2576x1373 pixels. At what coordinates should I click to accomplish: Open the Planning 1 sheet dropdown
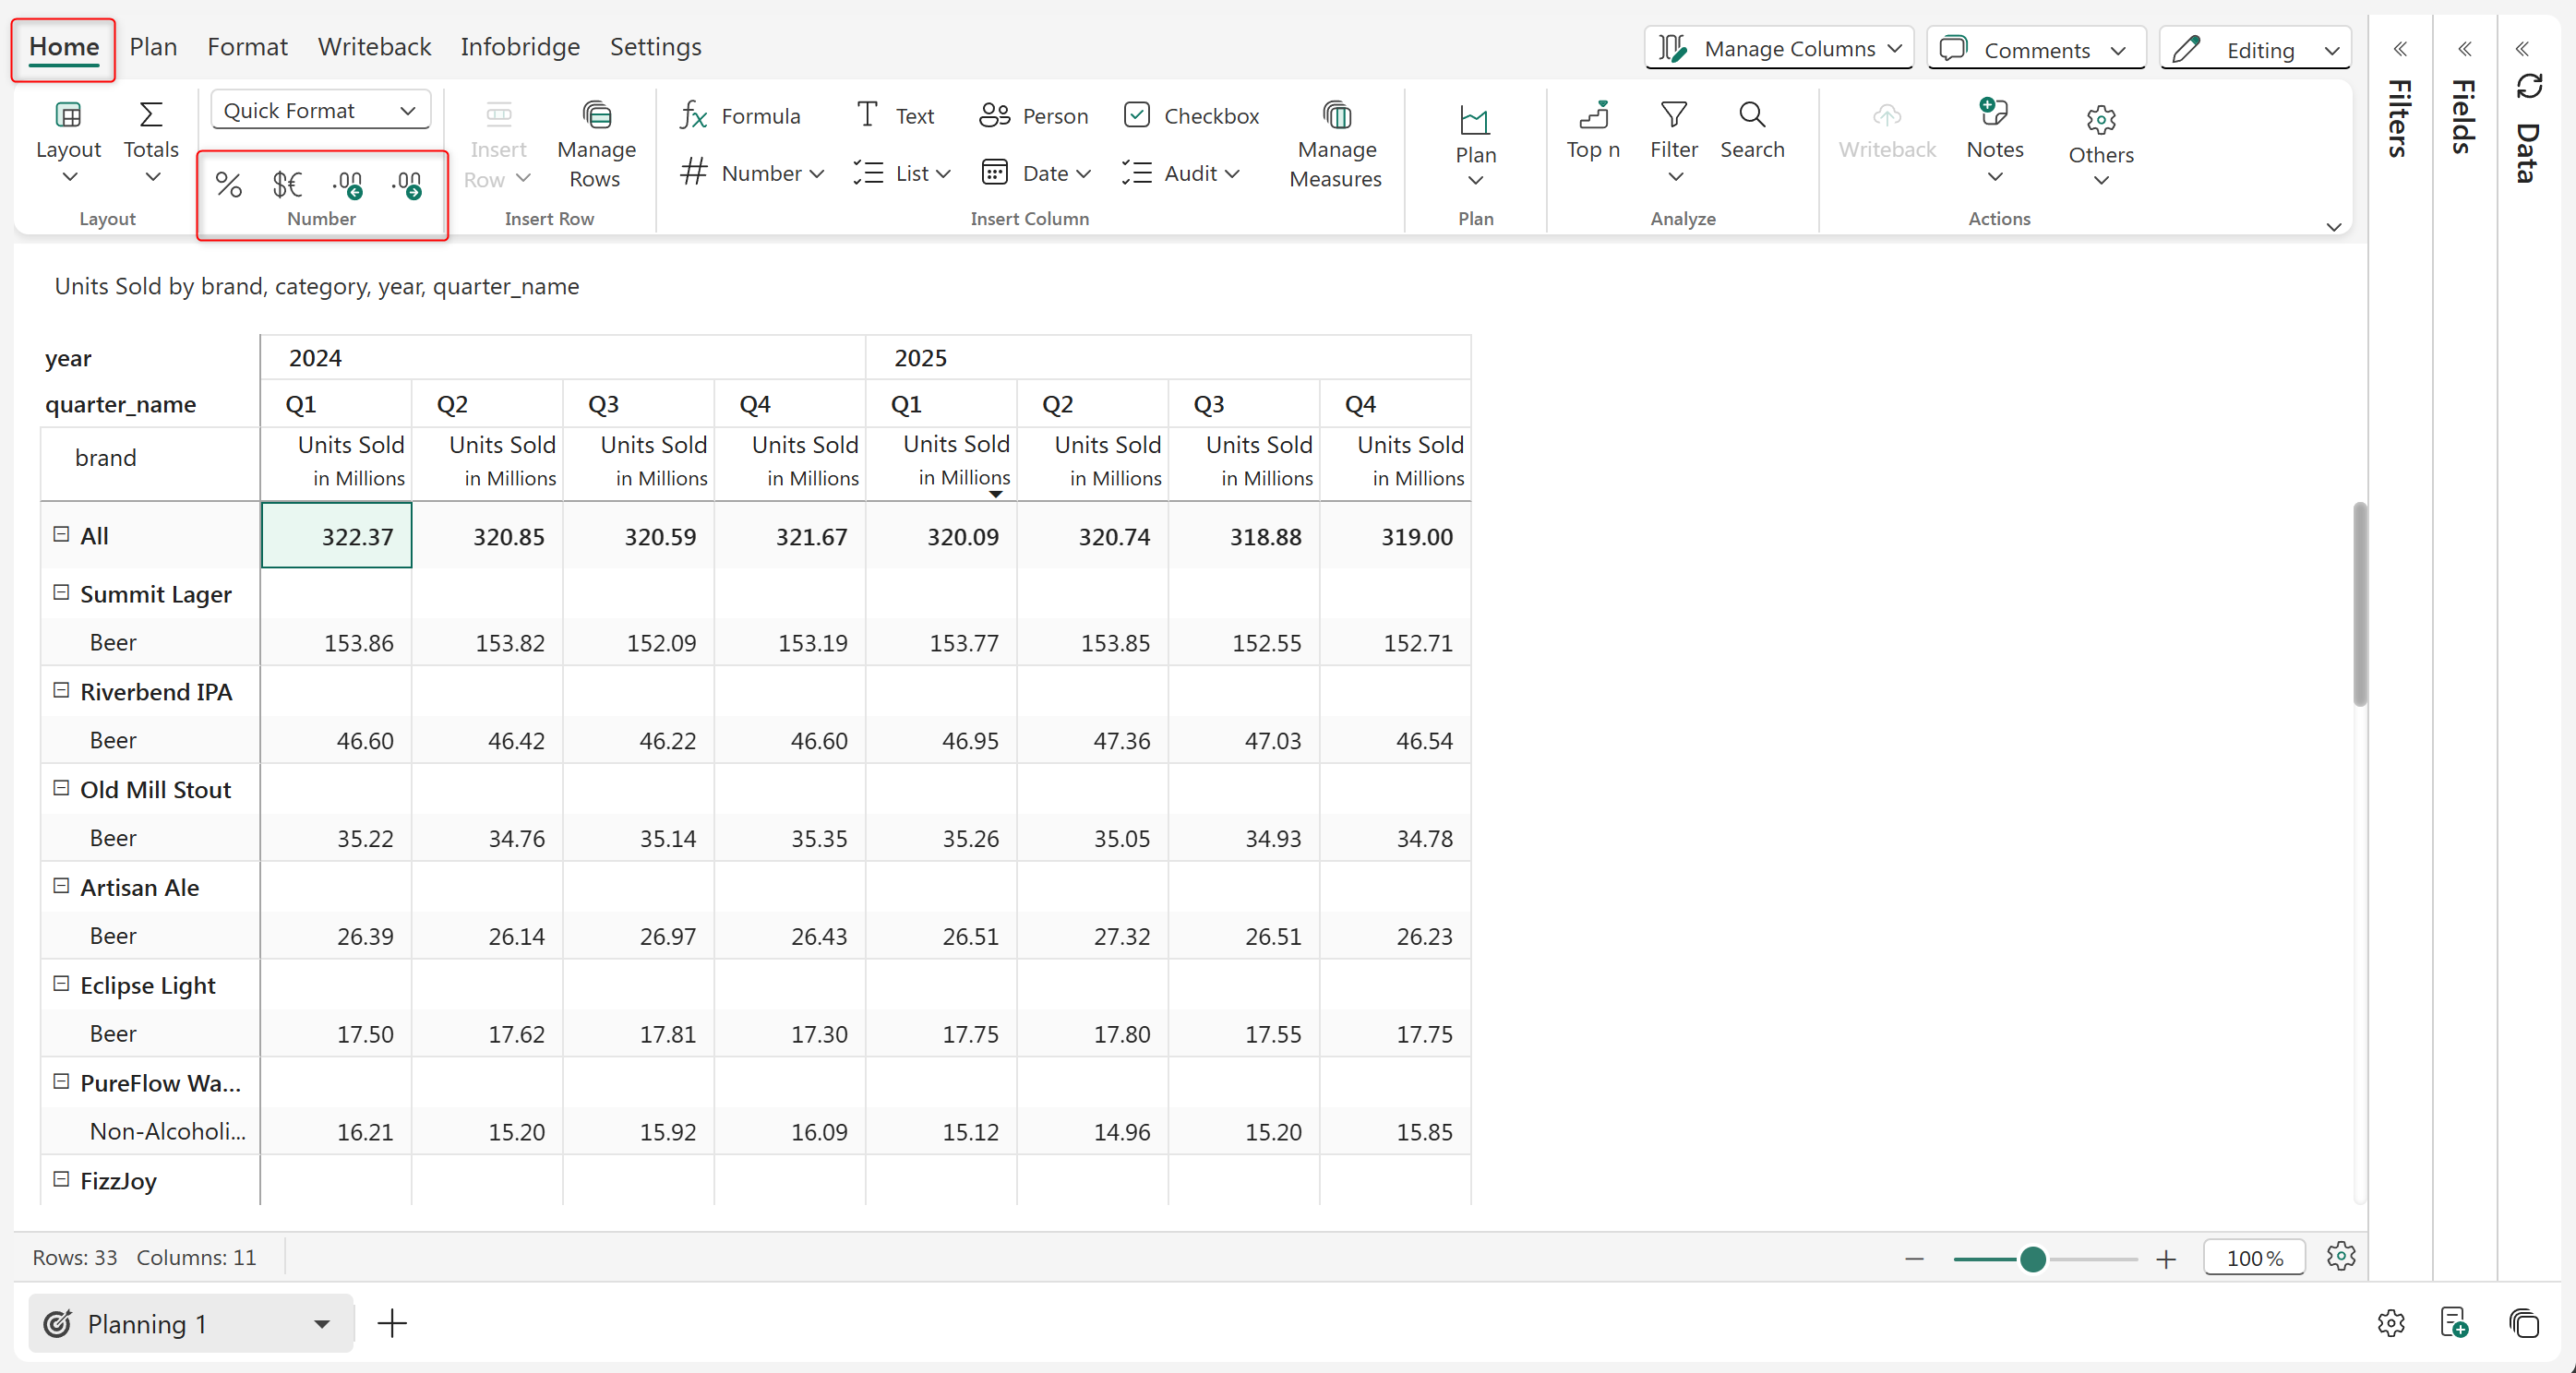point(321,1324)
